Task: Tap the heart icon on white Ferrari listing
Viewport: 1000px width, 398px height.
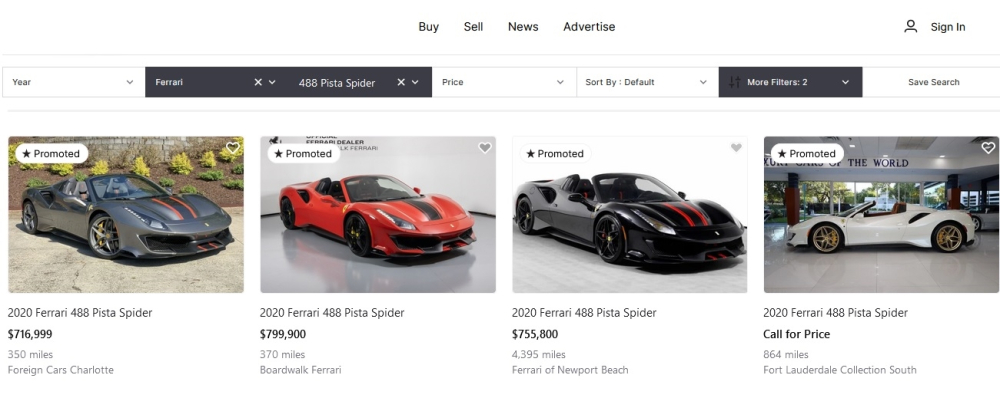Action: point(988,148)
